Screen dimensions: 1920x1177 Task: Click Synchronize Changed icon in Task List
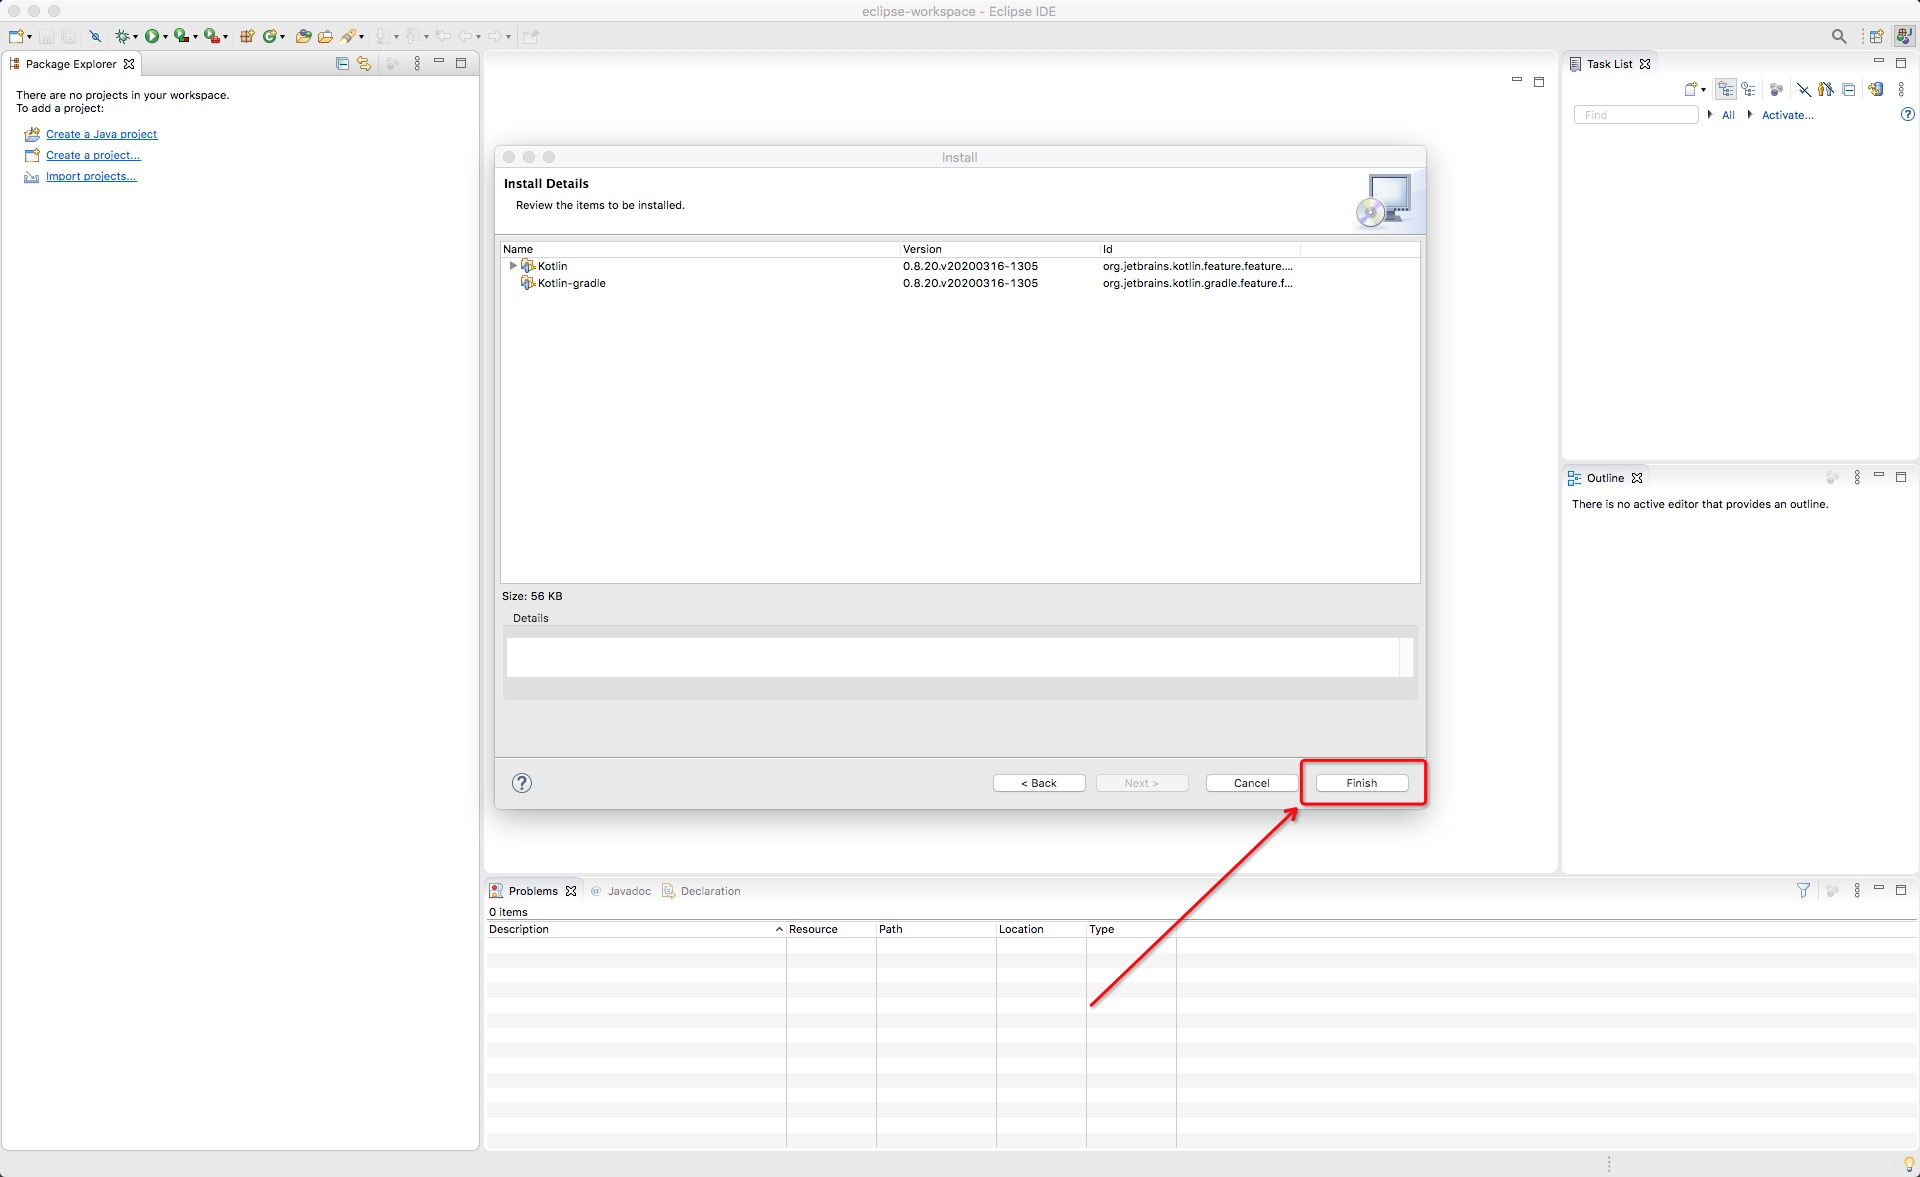coord(1876,89)
